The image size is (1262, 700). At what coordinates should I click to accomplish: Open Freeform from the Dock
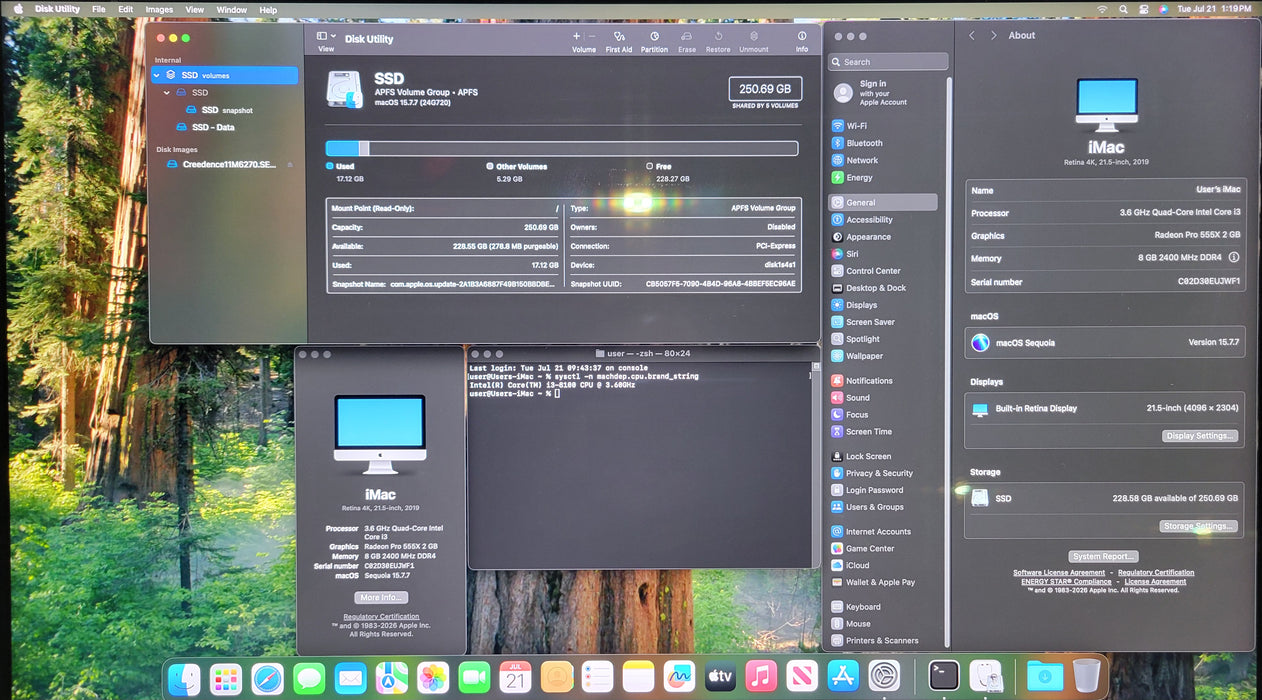click(x=680, y=677)
